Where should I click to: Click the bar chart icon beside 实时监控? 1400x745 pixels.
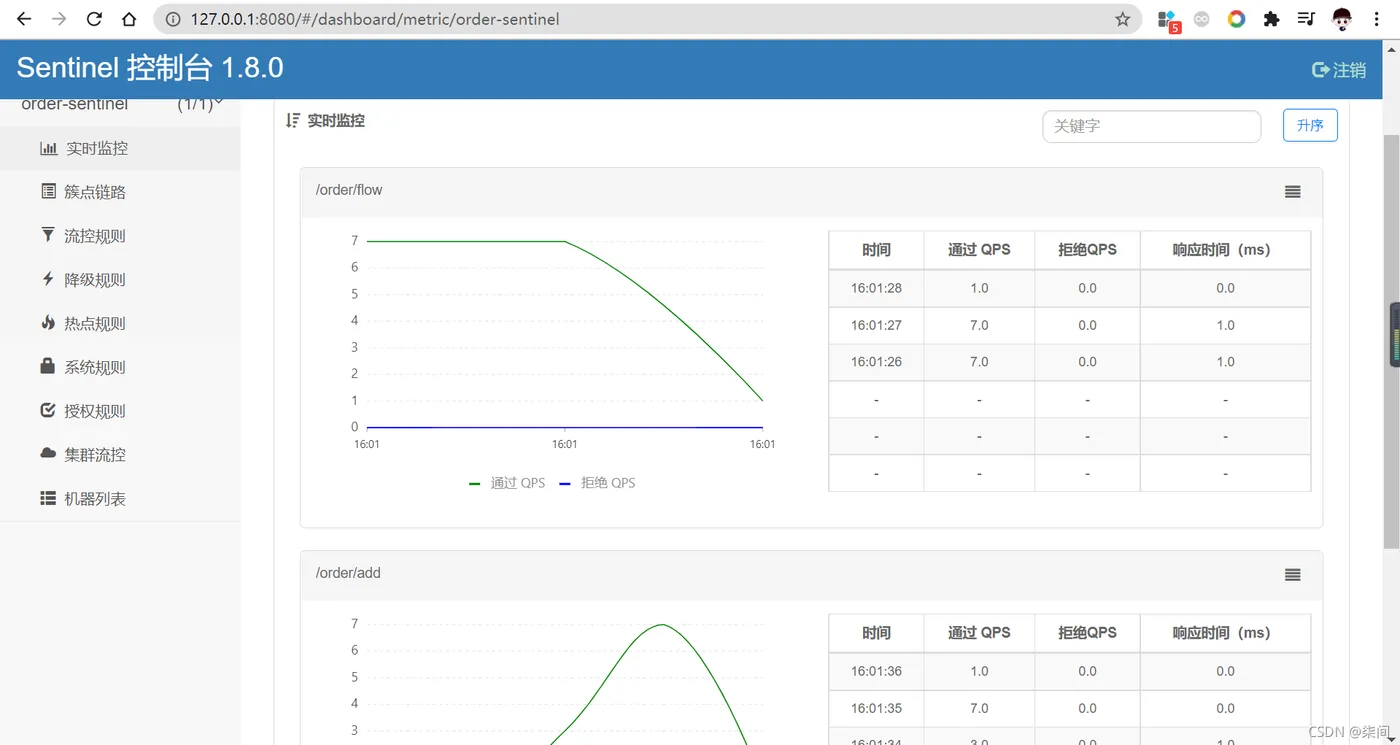click(x=48, y=148)
